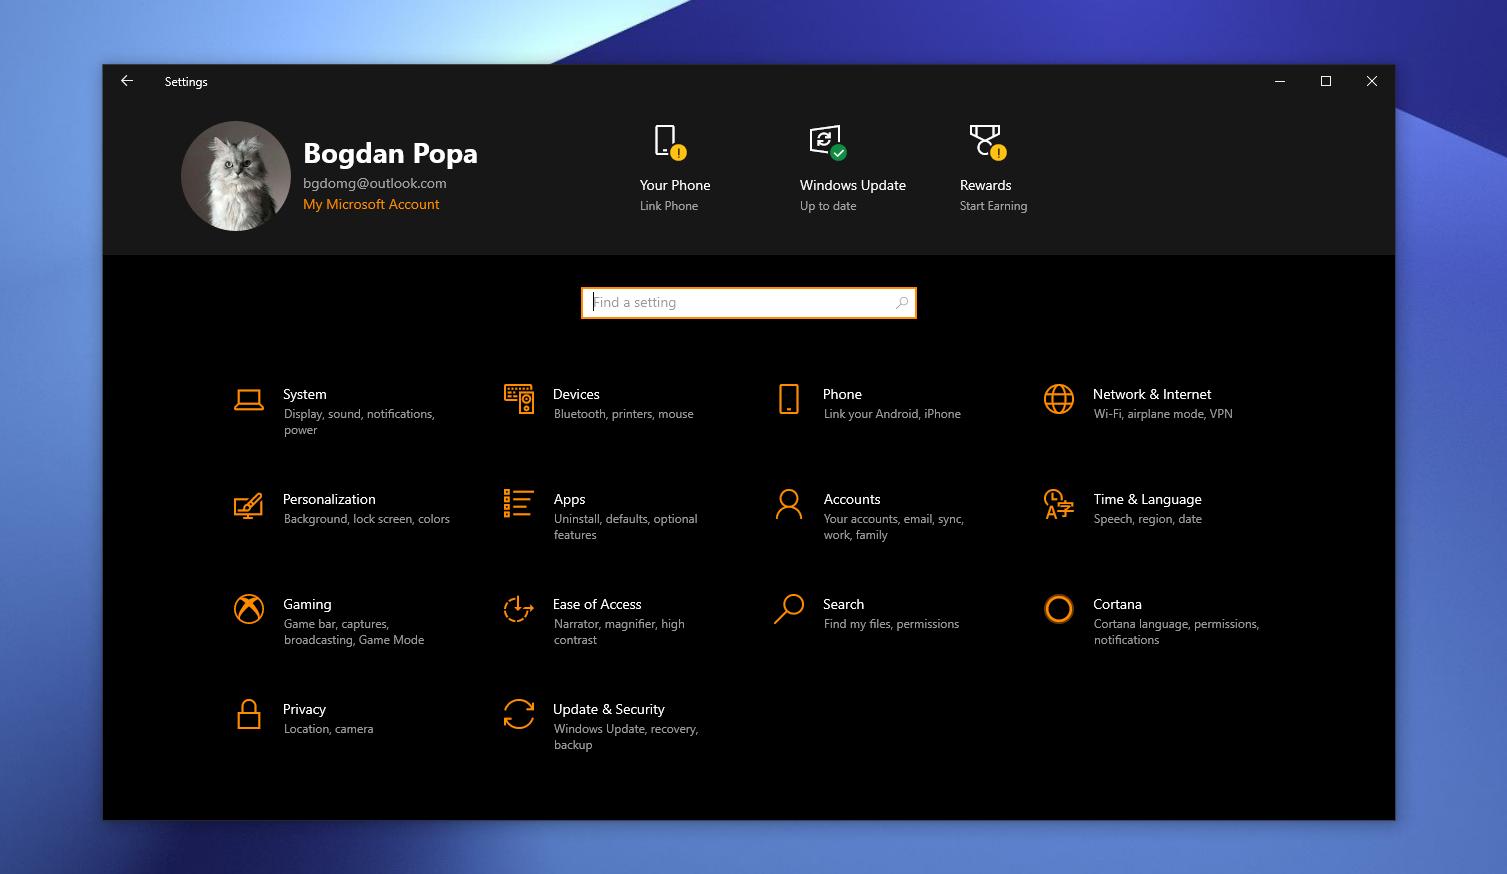Open the Time & Language icon
The width and height of the screenshot is (1507, 874).
(1059, 504)
